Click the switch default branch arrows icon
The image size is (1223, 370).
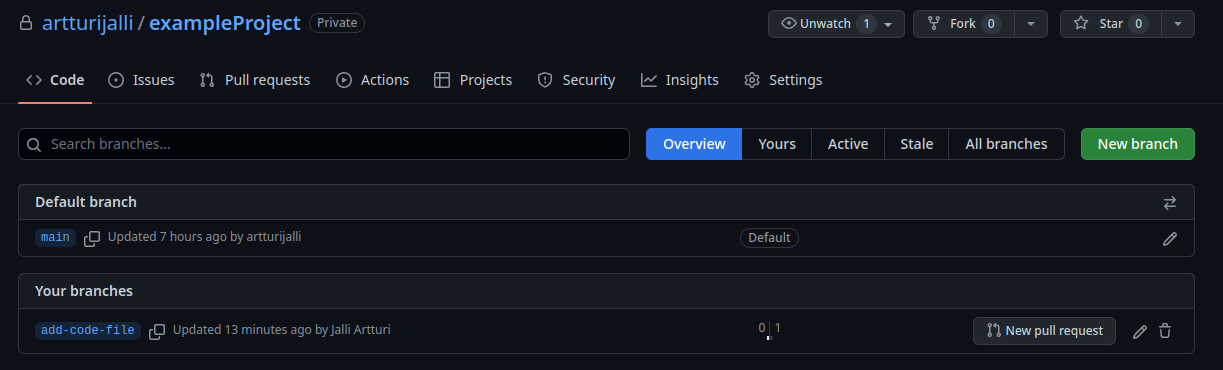tap(1170, 202)
